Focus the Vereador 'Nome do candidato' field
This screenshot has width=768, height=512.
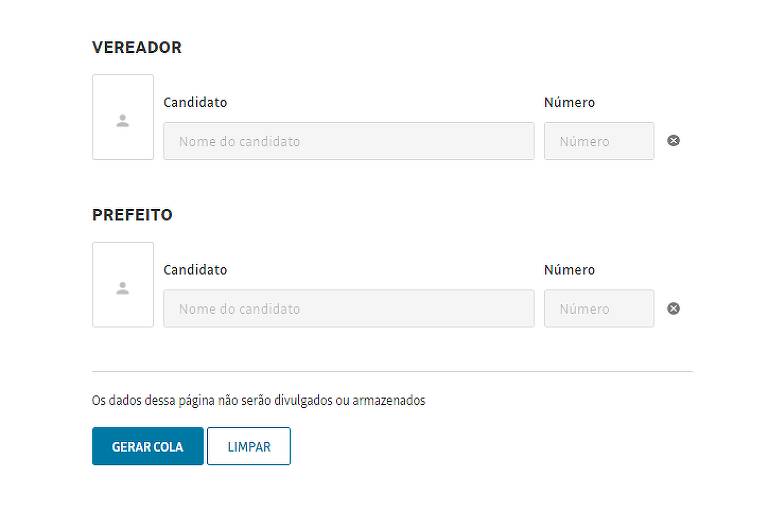(349, 141)
